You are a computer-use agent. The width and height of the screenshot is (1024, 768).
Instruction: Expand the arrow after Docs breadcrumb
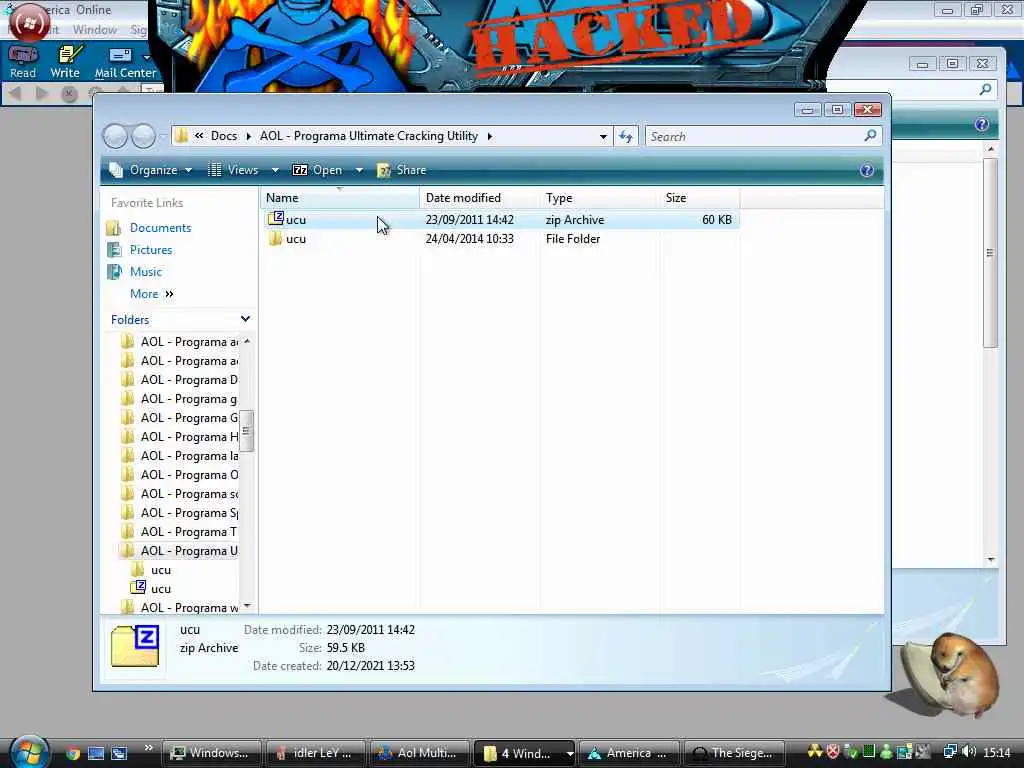click(x=249, y=136)
